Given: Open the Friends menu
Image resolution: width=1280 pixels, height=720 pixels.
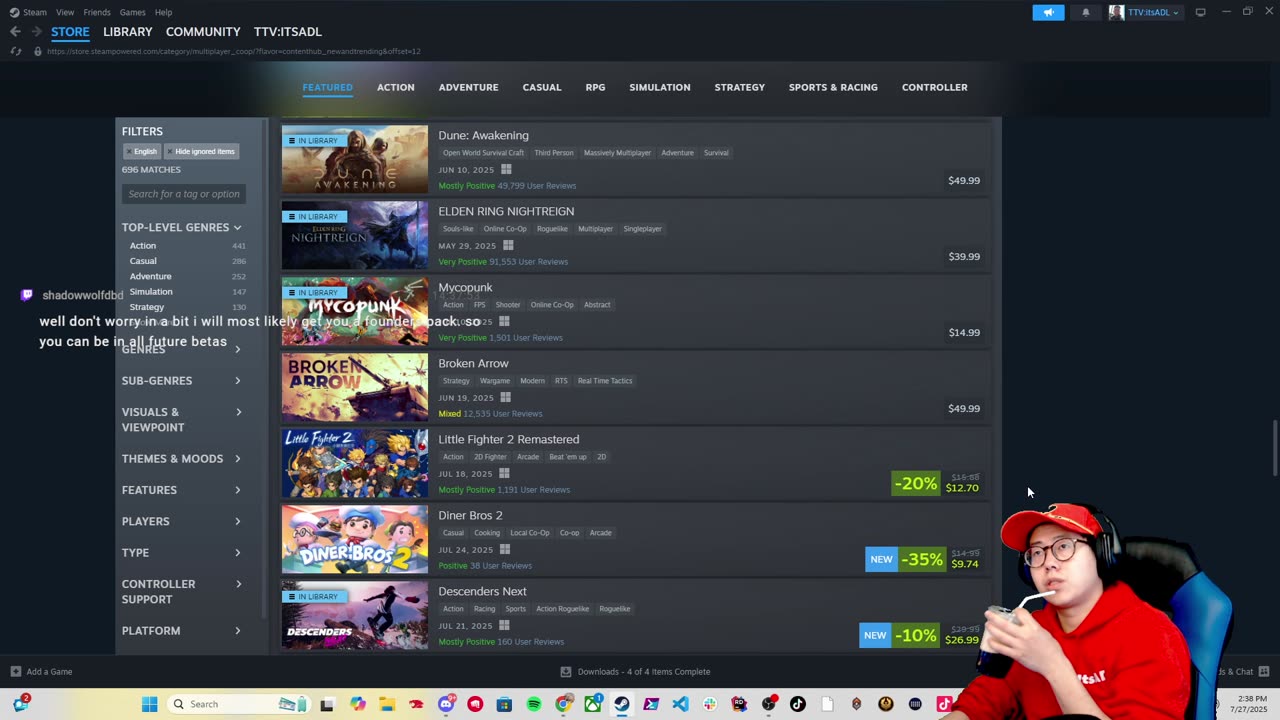Looking at the screenshot, I should tap(97, 12).
